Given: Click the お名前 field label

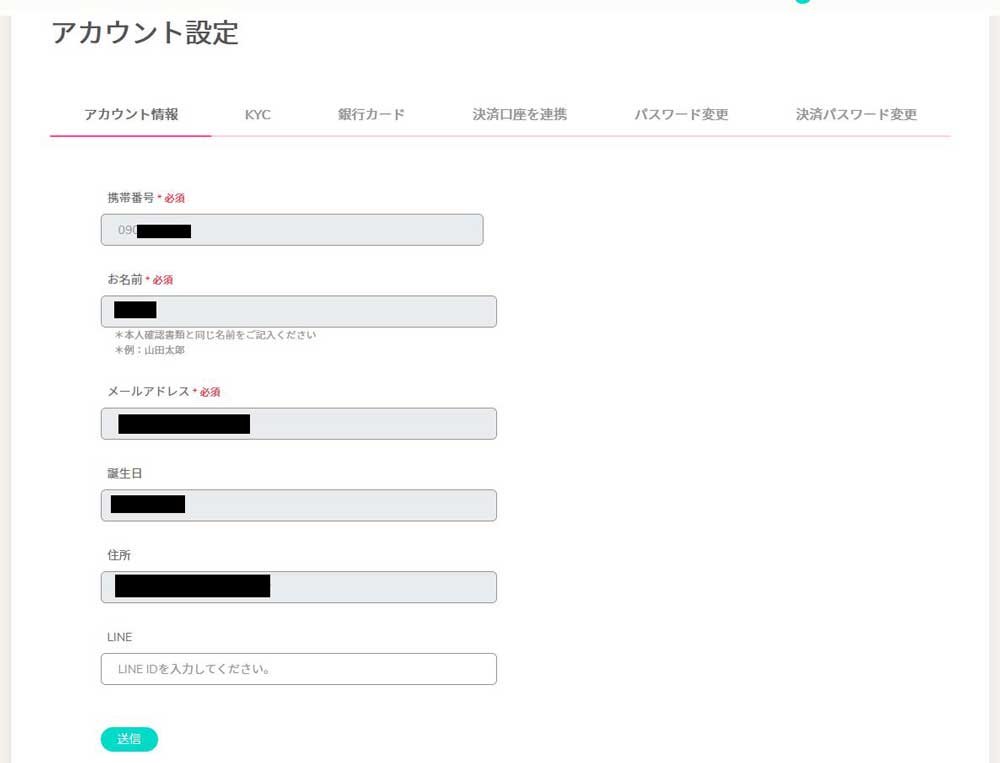Looking at the screenshot, I should coord(124,279).
